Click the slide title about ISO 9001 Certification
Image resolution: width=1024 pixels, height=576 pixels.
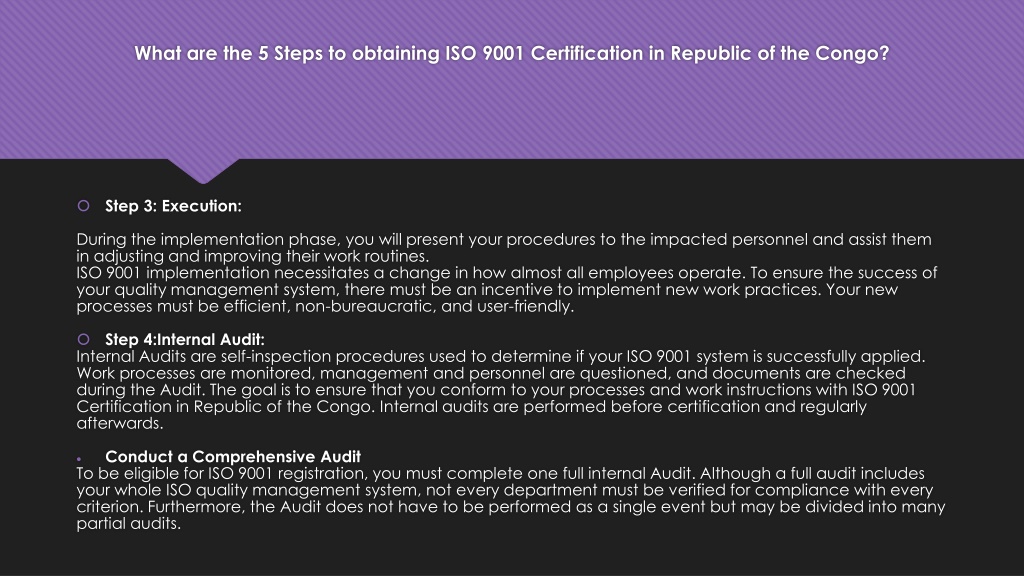coord(511,53)
